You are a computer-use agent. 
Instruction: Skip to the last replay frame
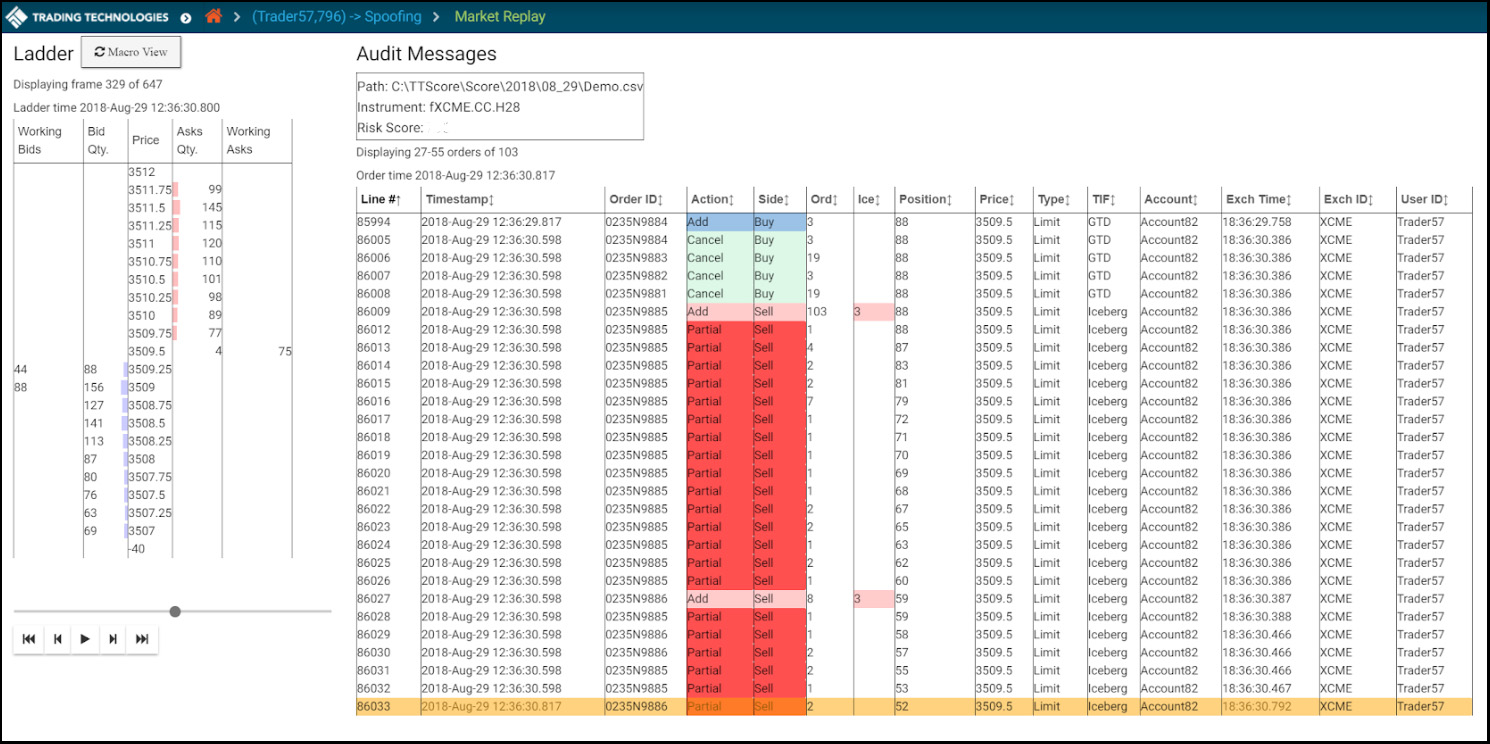(x=141, y=639)
